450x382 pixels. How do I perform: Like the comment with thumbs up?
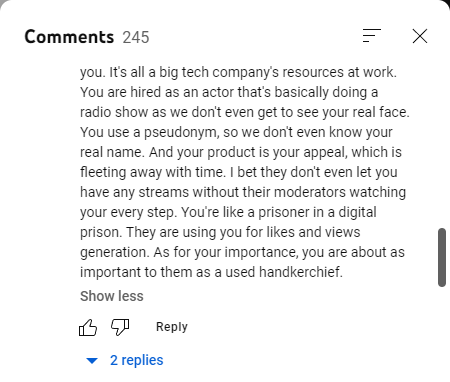88,327
